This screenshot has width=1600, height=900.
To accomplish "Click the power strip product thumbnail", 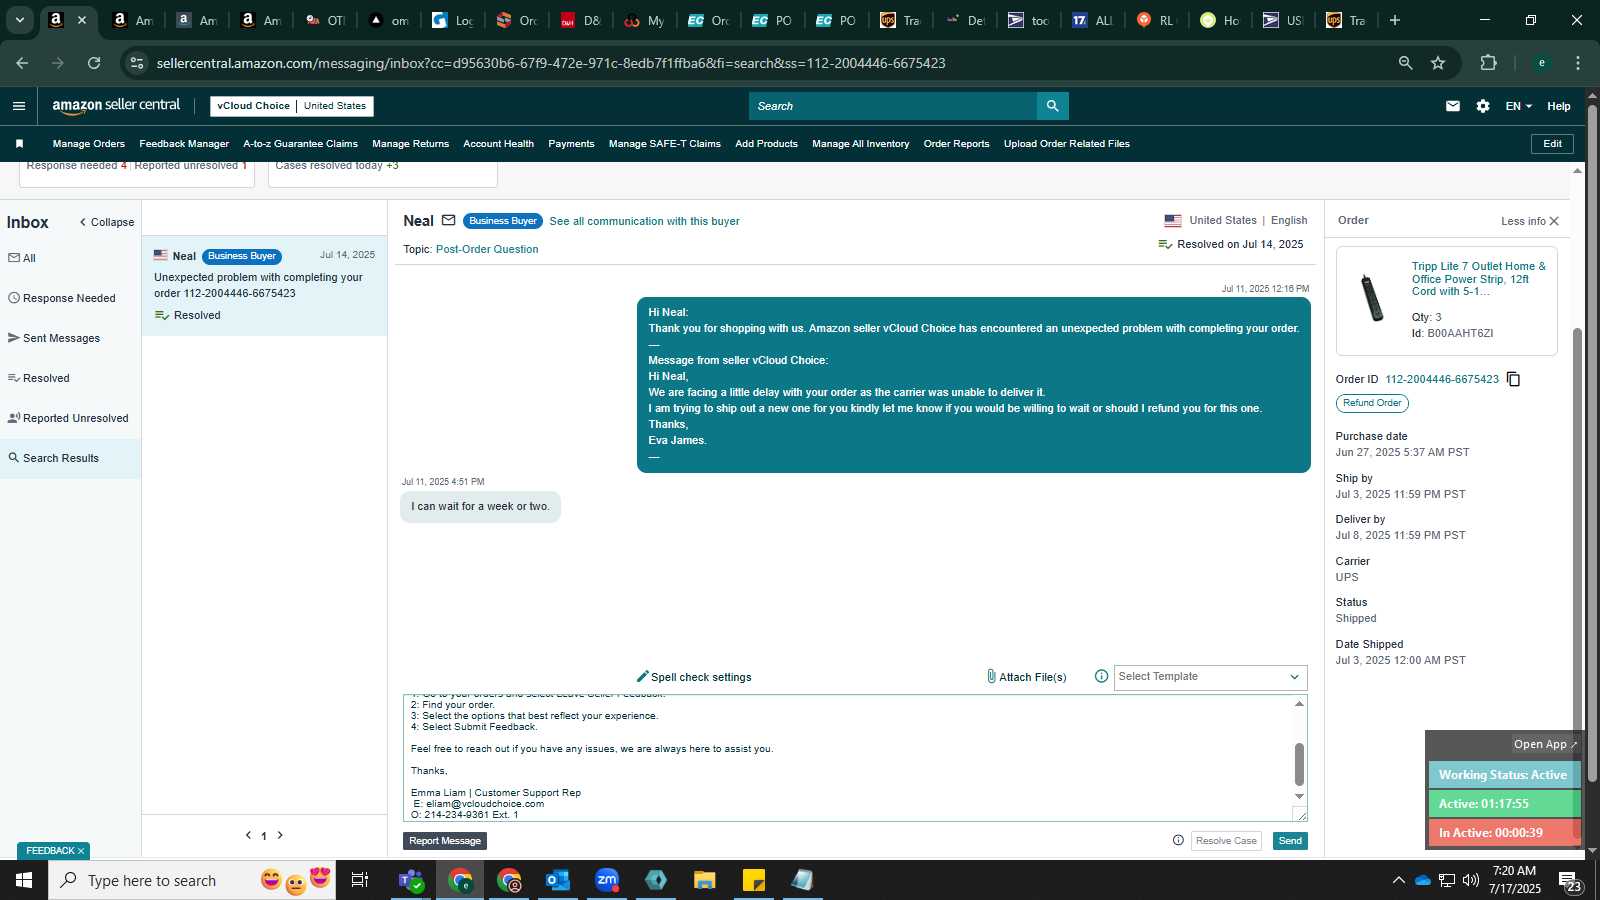I will coord(1372,298).
